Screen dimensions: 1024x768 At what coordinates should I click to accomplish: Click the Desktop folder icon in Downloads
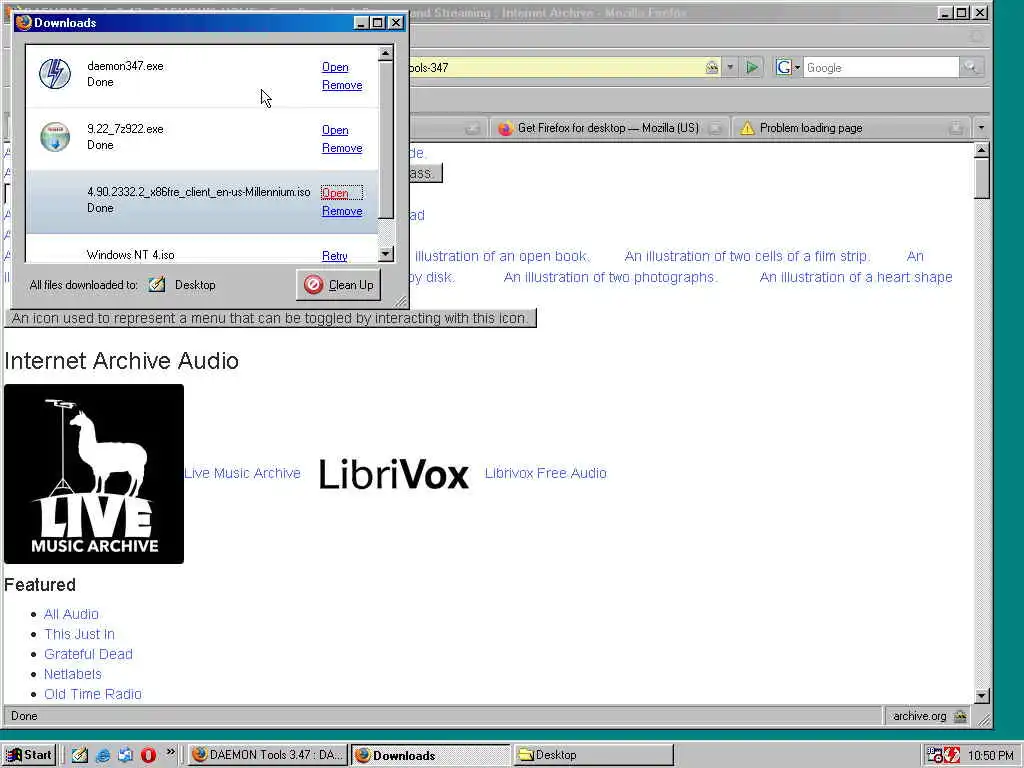157,285
